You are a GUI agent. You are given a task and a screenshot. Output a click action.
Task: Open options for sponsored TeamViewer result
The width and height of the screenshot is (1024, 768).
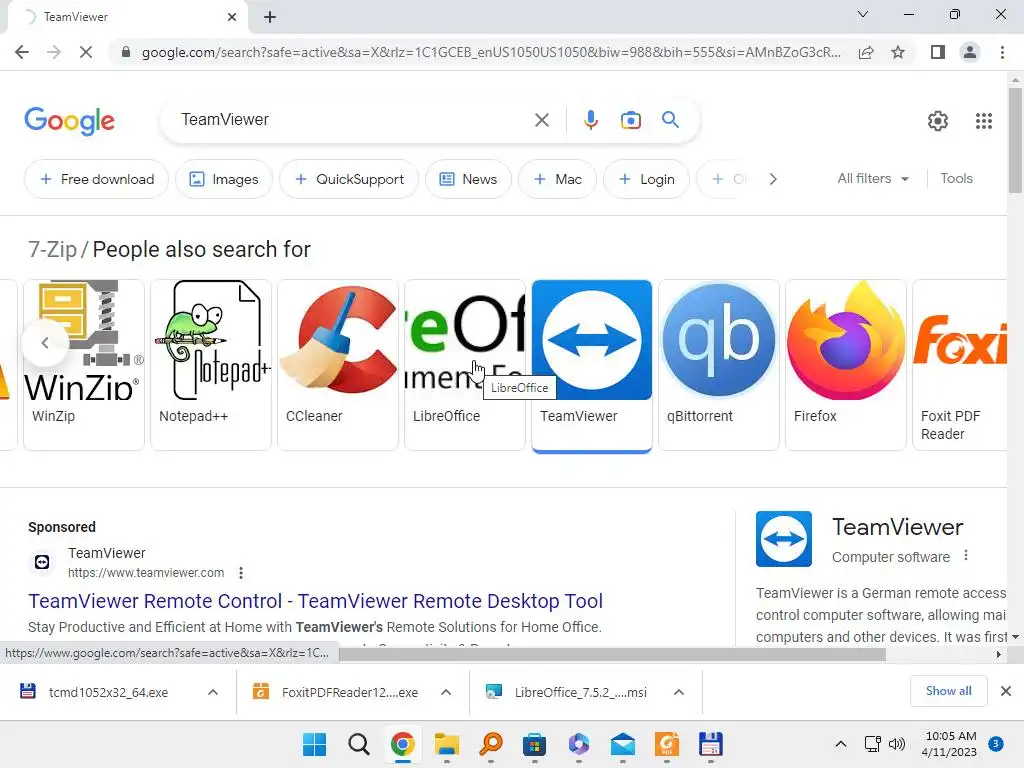241,573
